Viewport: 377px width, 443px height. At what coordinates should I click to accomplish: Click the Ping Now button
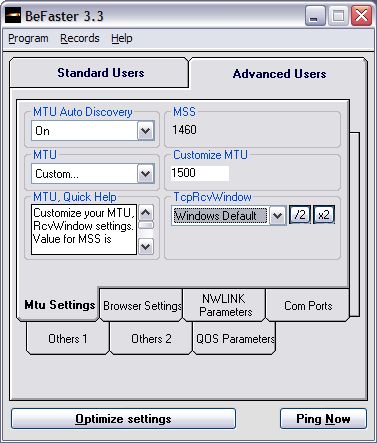(x=323, y=419)
